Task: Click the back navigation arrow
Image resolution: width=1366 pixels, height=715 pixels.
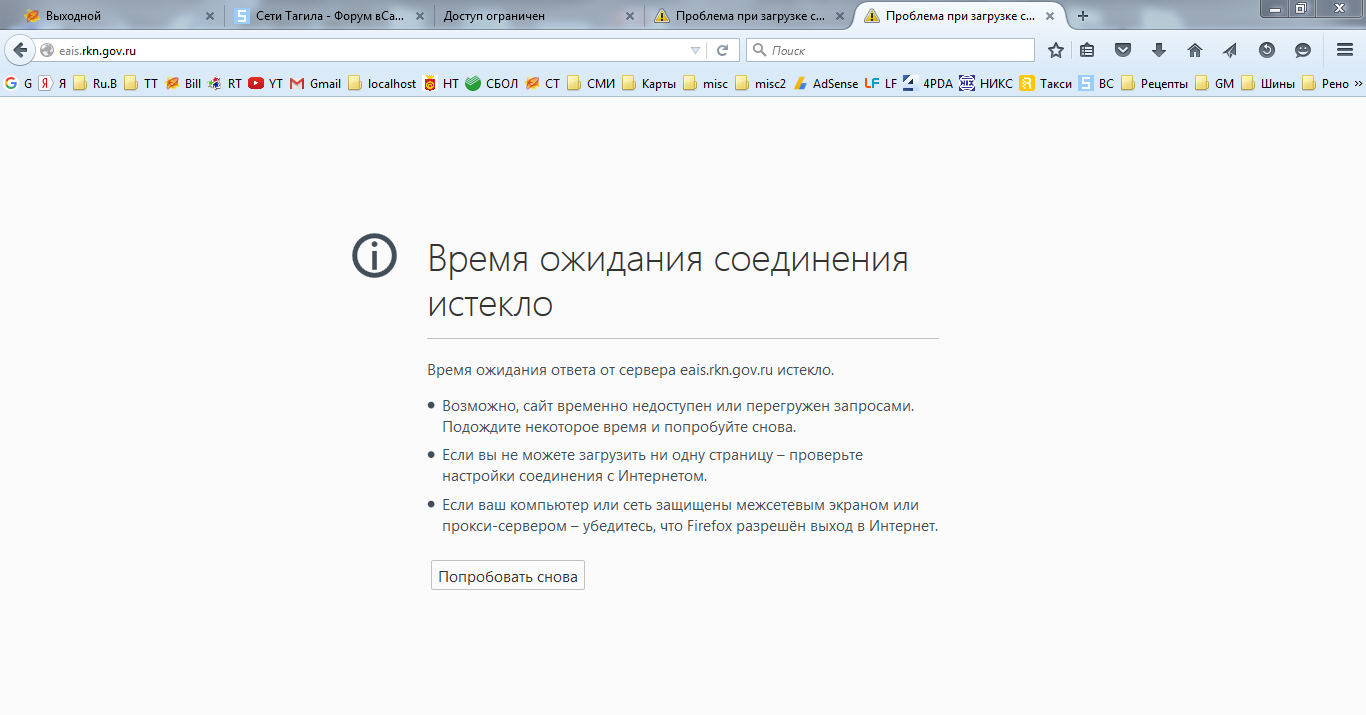Action: click(x=19, y=50)
